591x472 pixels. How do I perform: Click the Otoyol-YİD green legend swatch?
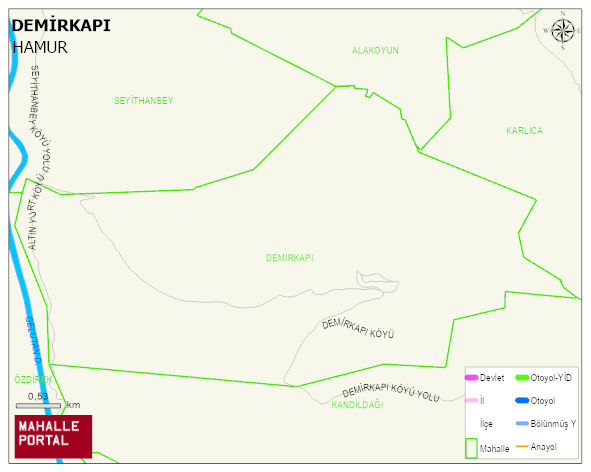(522, 377)
